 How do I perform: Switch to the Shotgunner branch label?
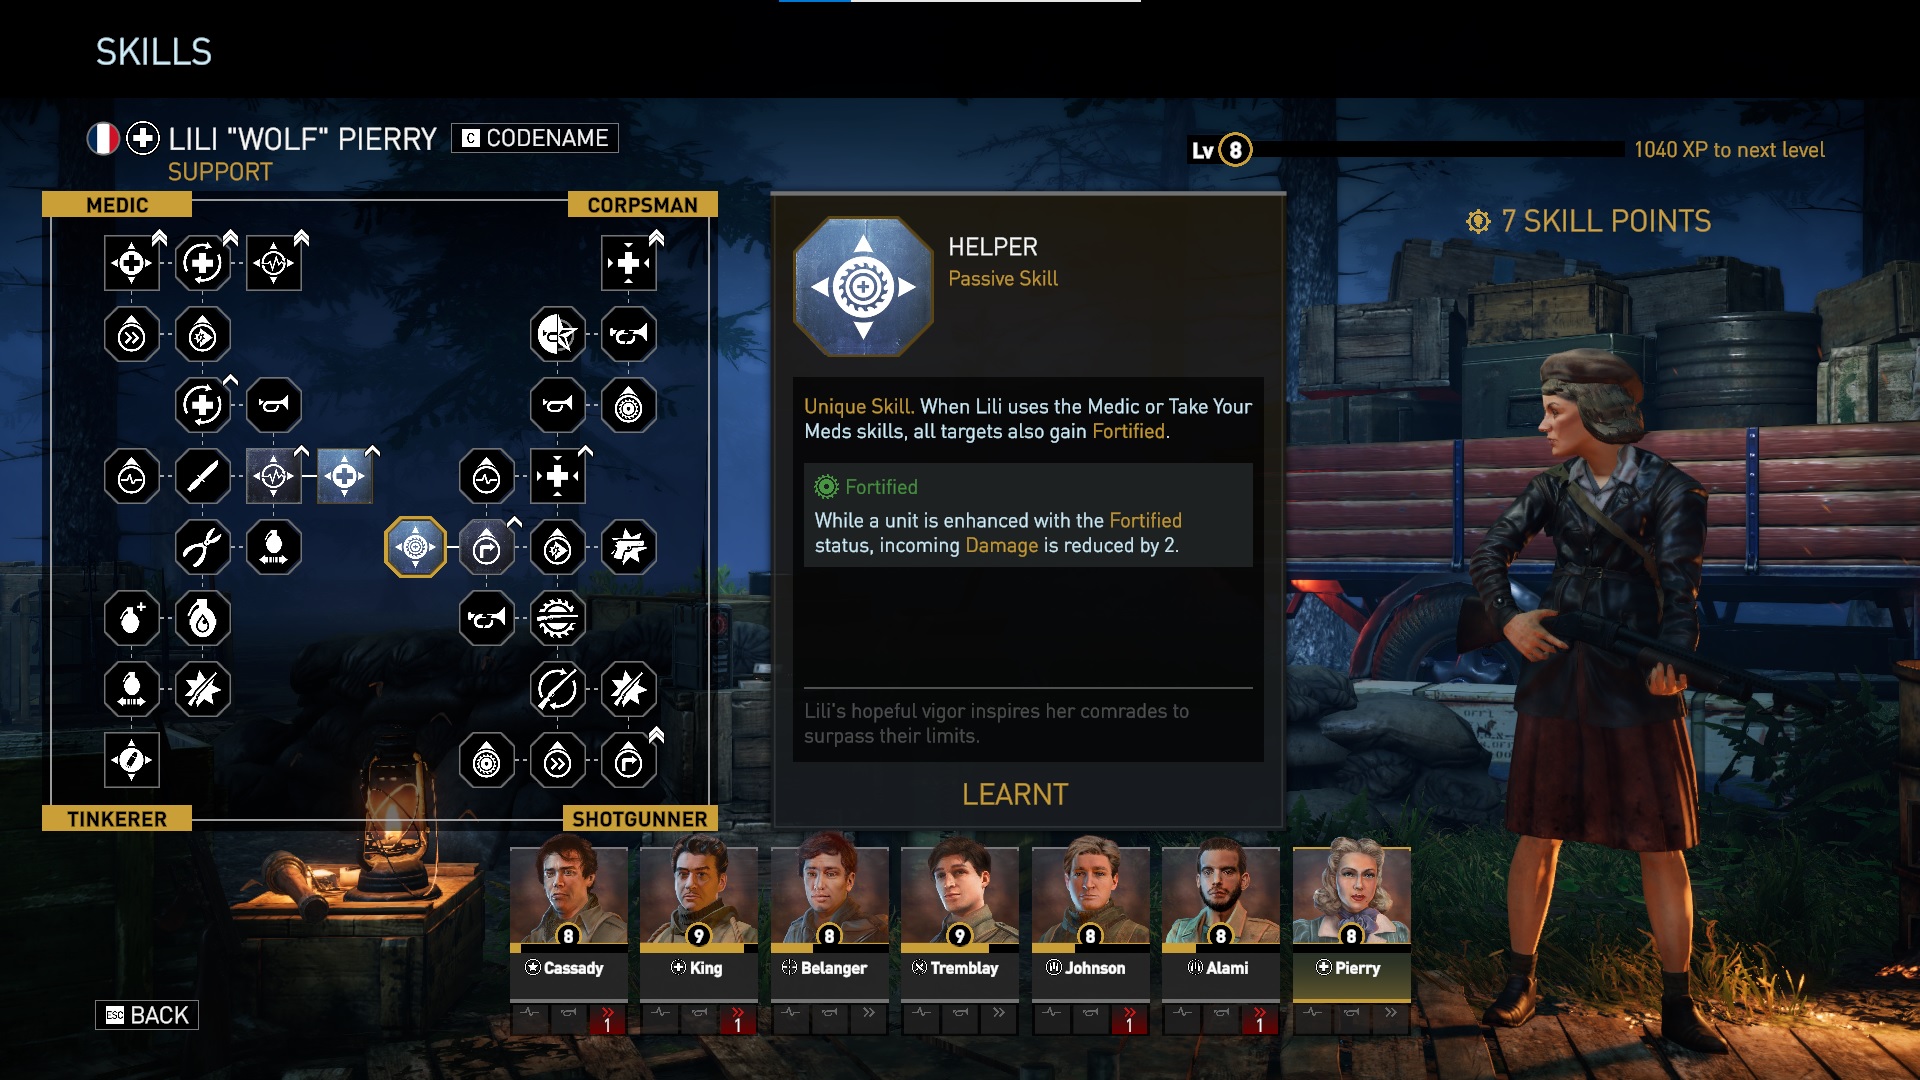click(x=640, y=819)
